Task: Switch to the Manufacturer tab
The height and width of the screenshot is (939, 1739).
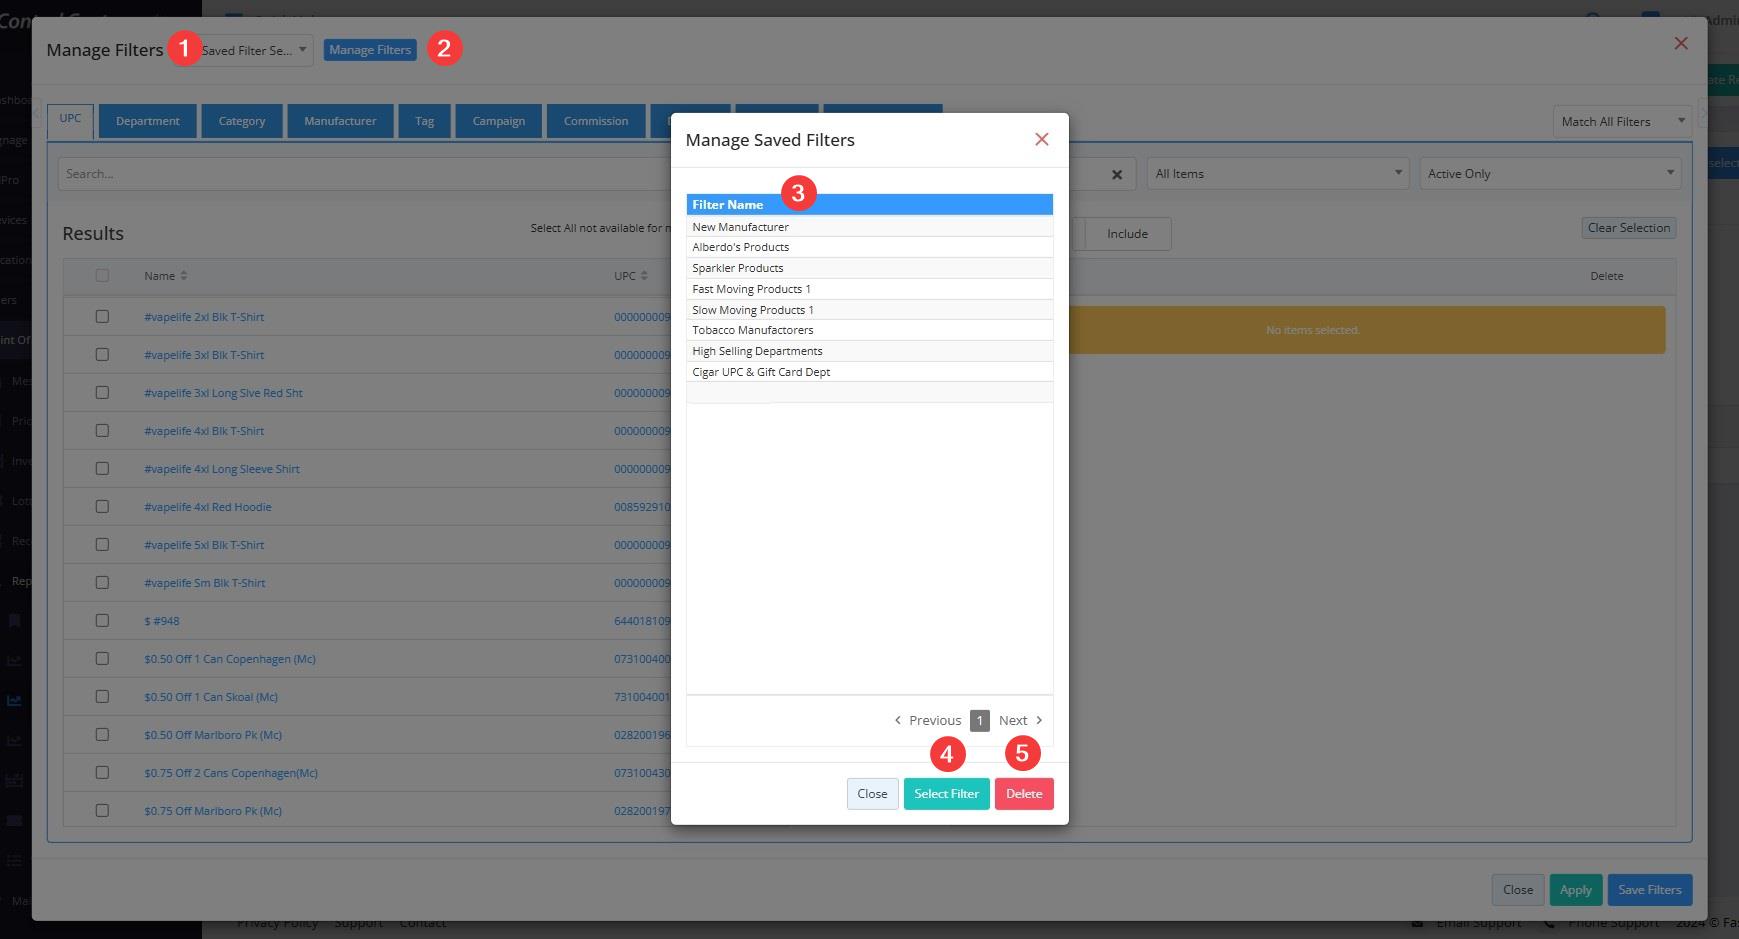Action: 340,121
